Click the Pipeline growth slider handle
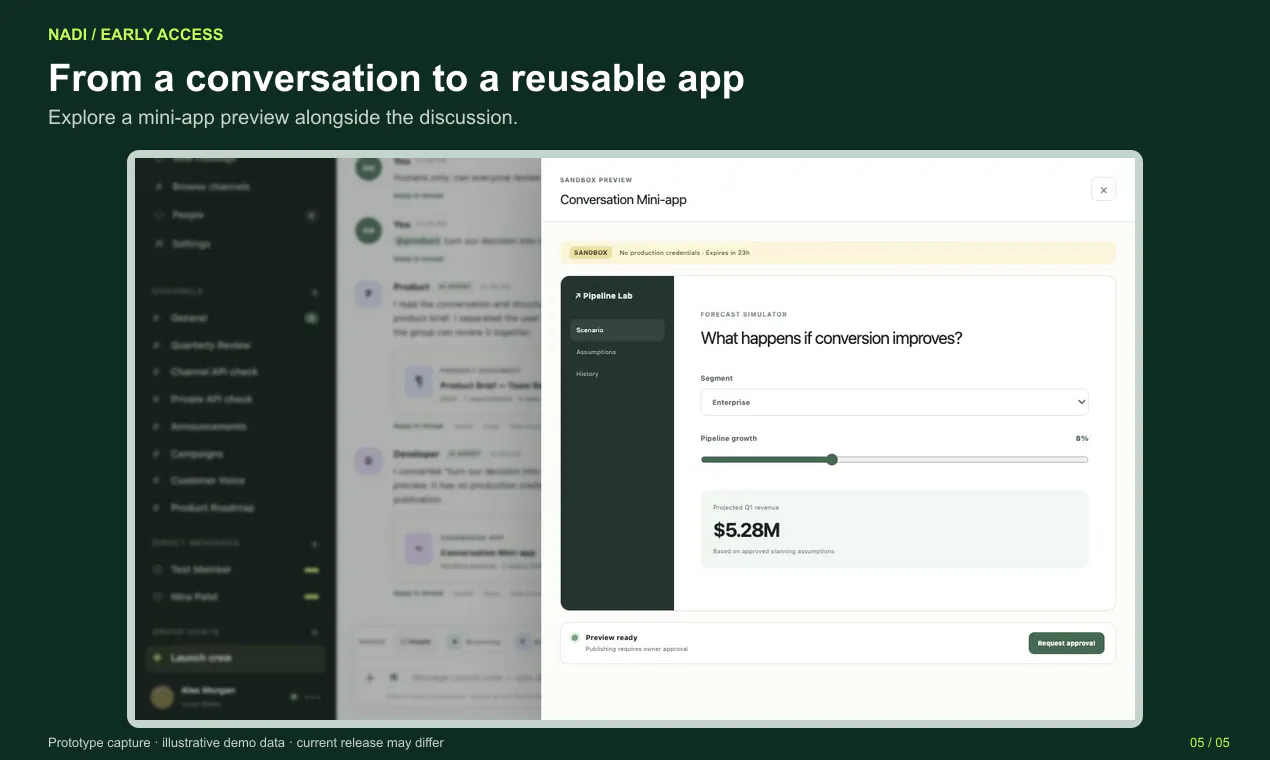The image size is (1270, 760). pos(831,460)
